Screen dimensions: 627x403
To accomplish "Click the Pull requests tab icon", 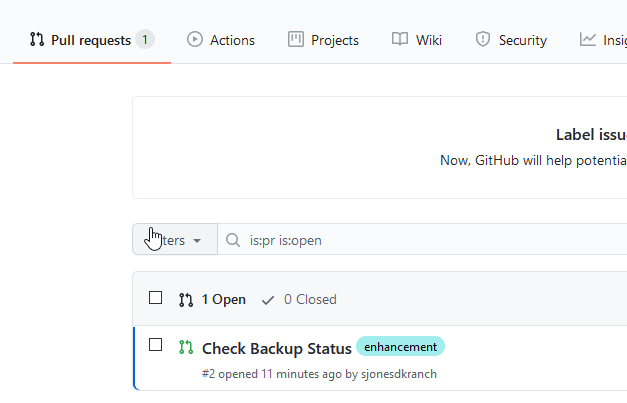I will coord(37,40).
